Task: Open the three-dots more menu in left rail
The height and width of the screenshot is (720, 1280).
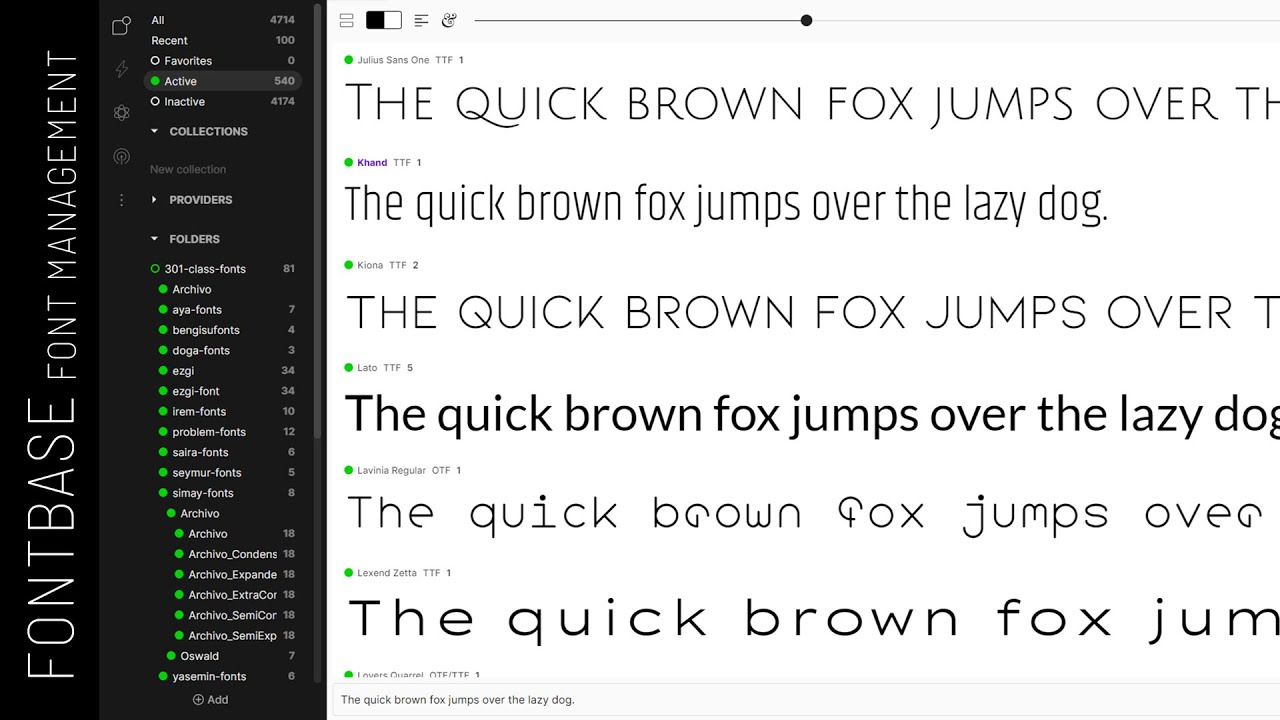Action: (122, 200)
